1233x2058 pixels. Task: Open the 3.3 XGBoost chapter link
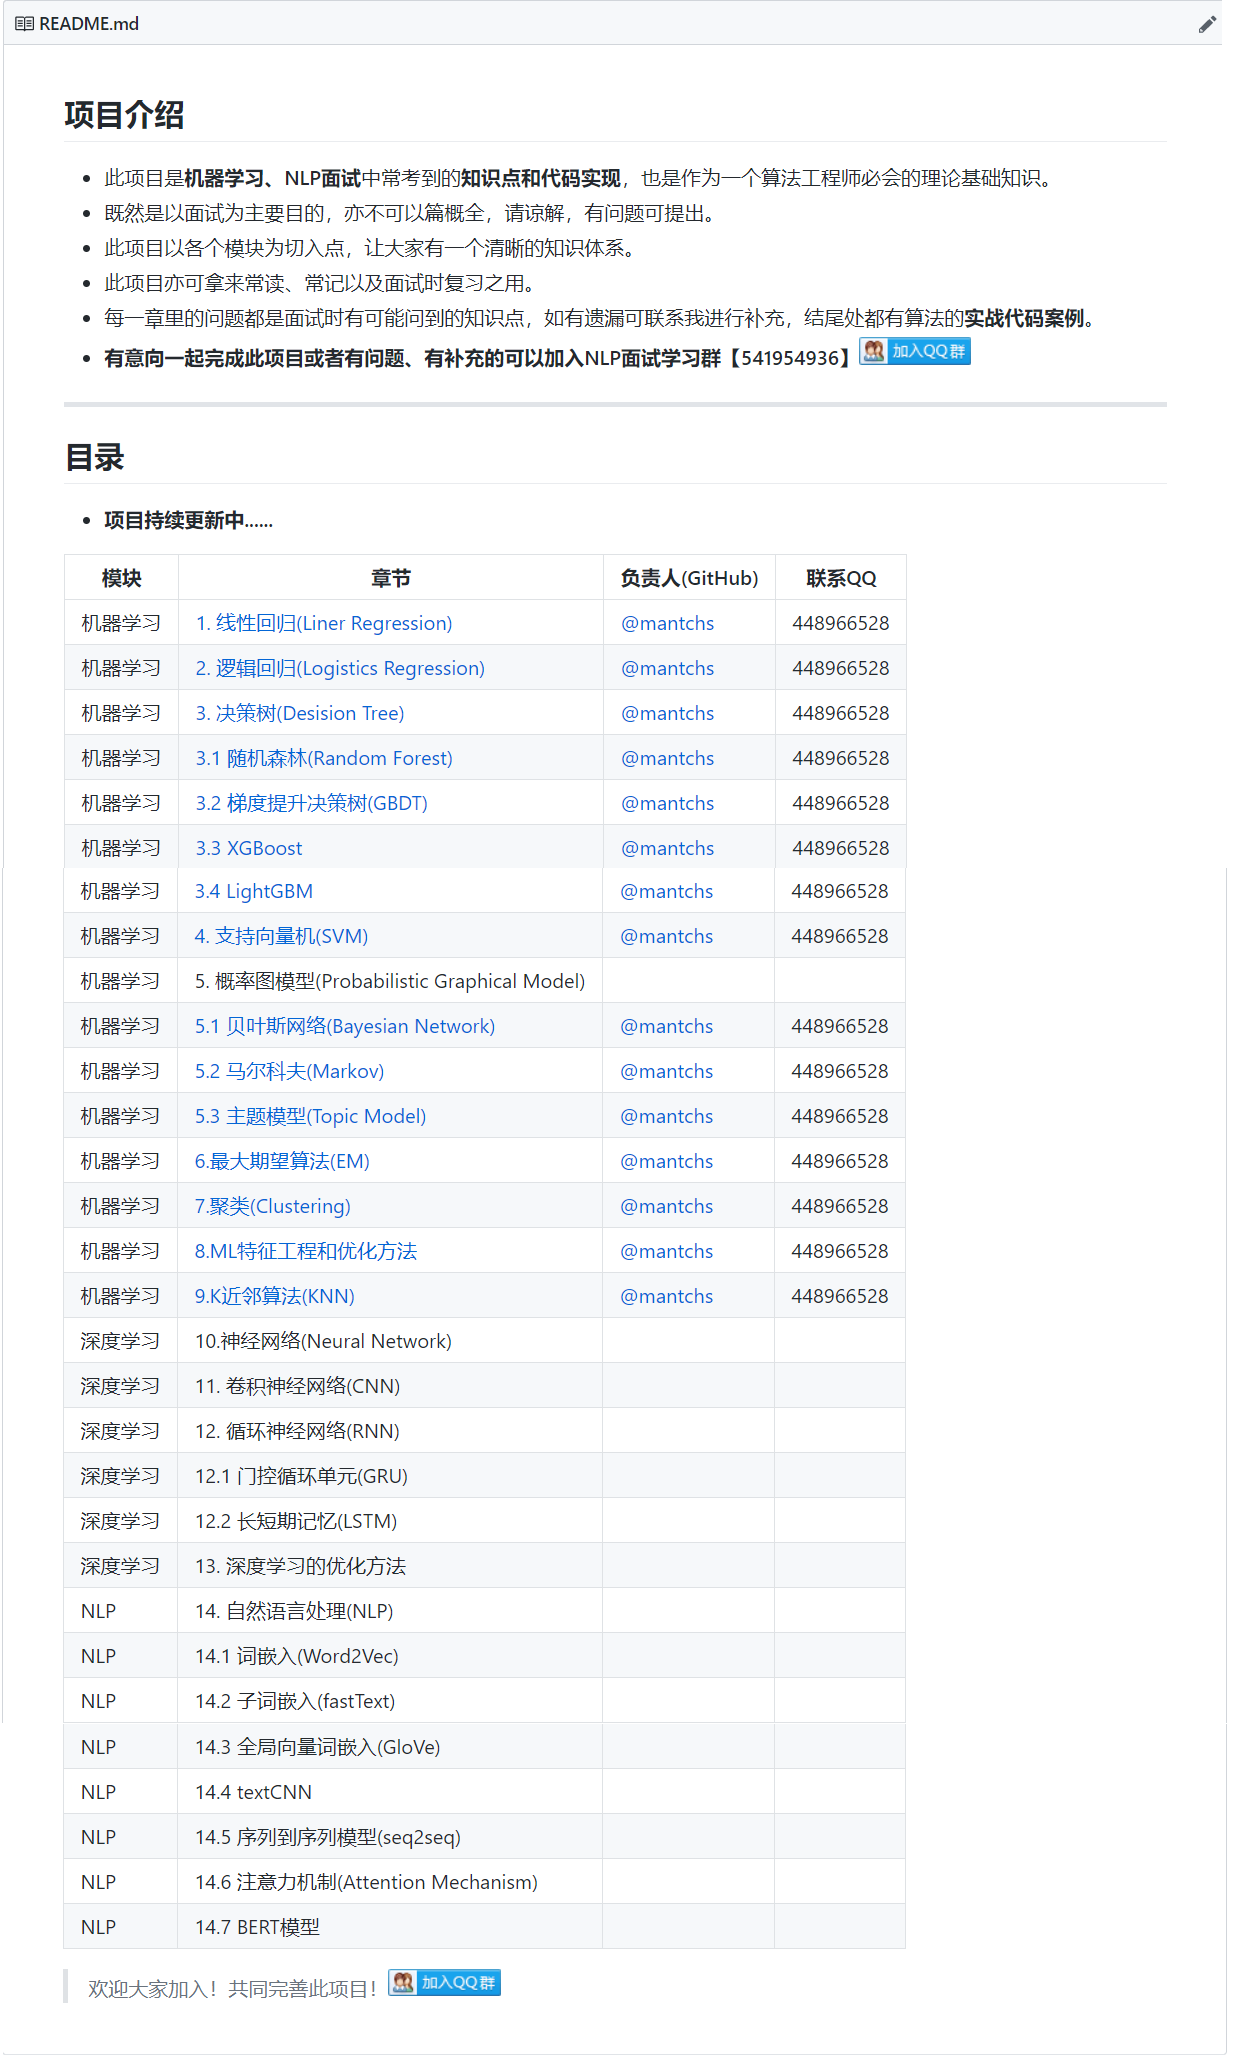point(249,848)
